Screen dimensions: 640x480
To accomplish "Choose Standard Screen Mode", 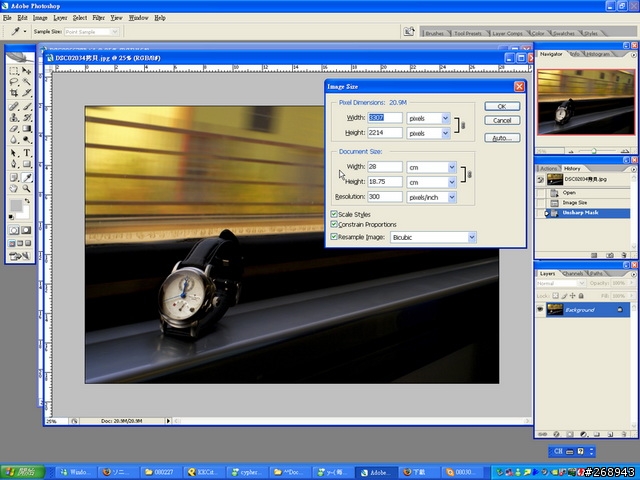I will point(12,243).
